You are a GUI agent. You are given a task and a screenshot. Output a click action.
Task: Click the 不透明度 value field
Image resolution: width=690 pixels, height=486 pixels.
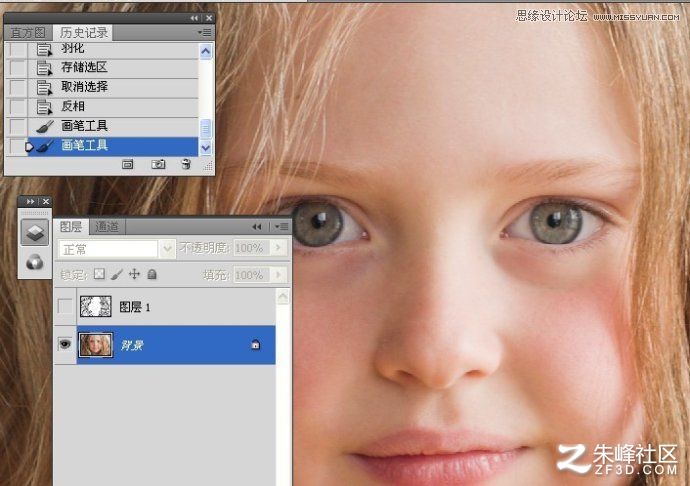pyautogui.click(x=252, y=248)
